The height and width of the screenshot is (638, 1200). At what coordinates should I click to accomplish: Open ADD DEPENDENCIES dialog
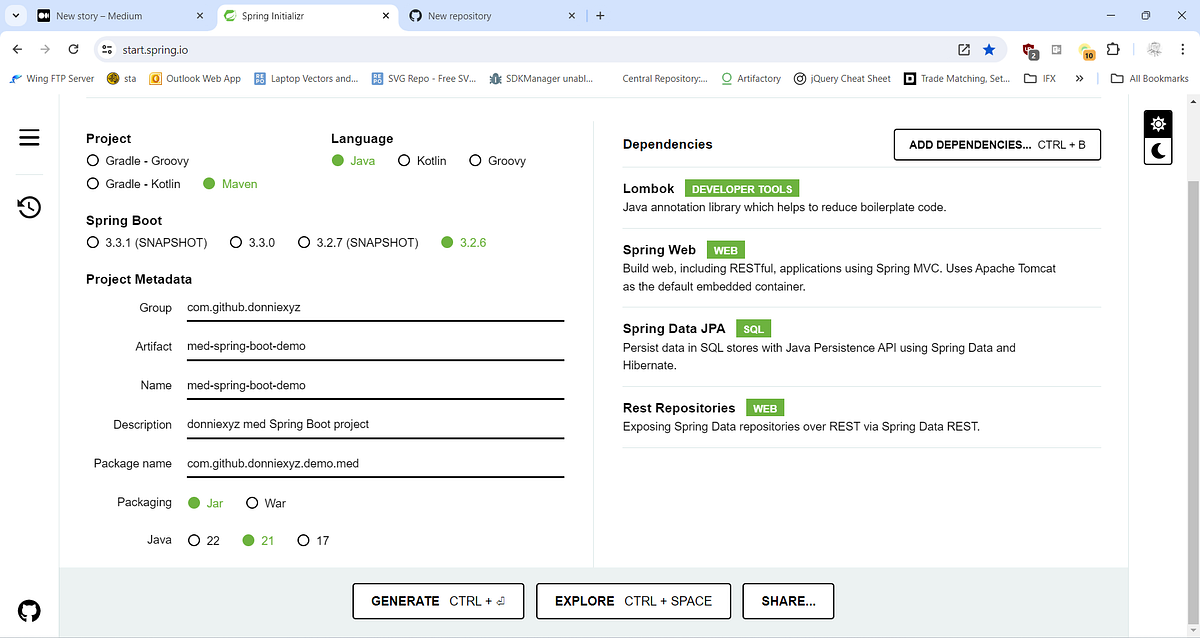point(996,144)
